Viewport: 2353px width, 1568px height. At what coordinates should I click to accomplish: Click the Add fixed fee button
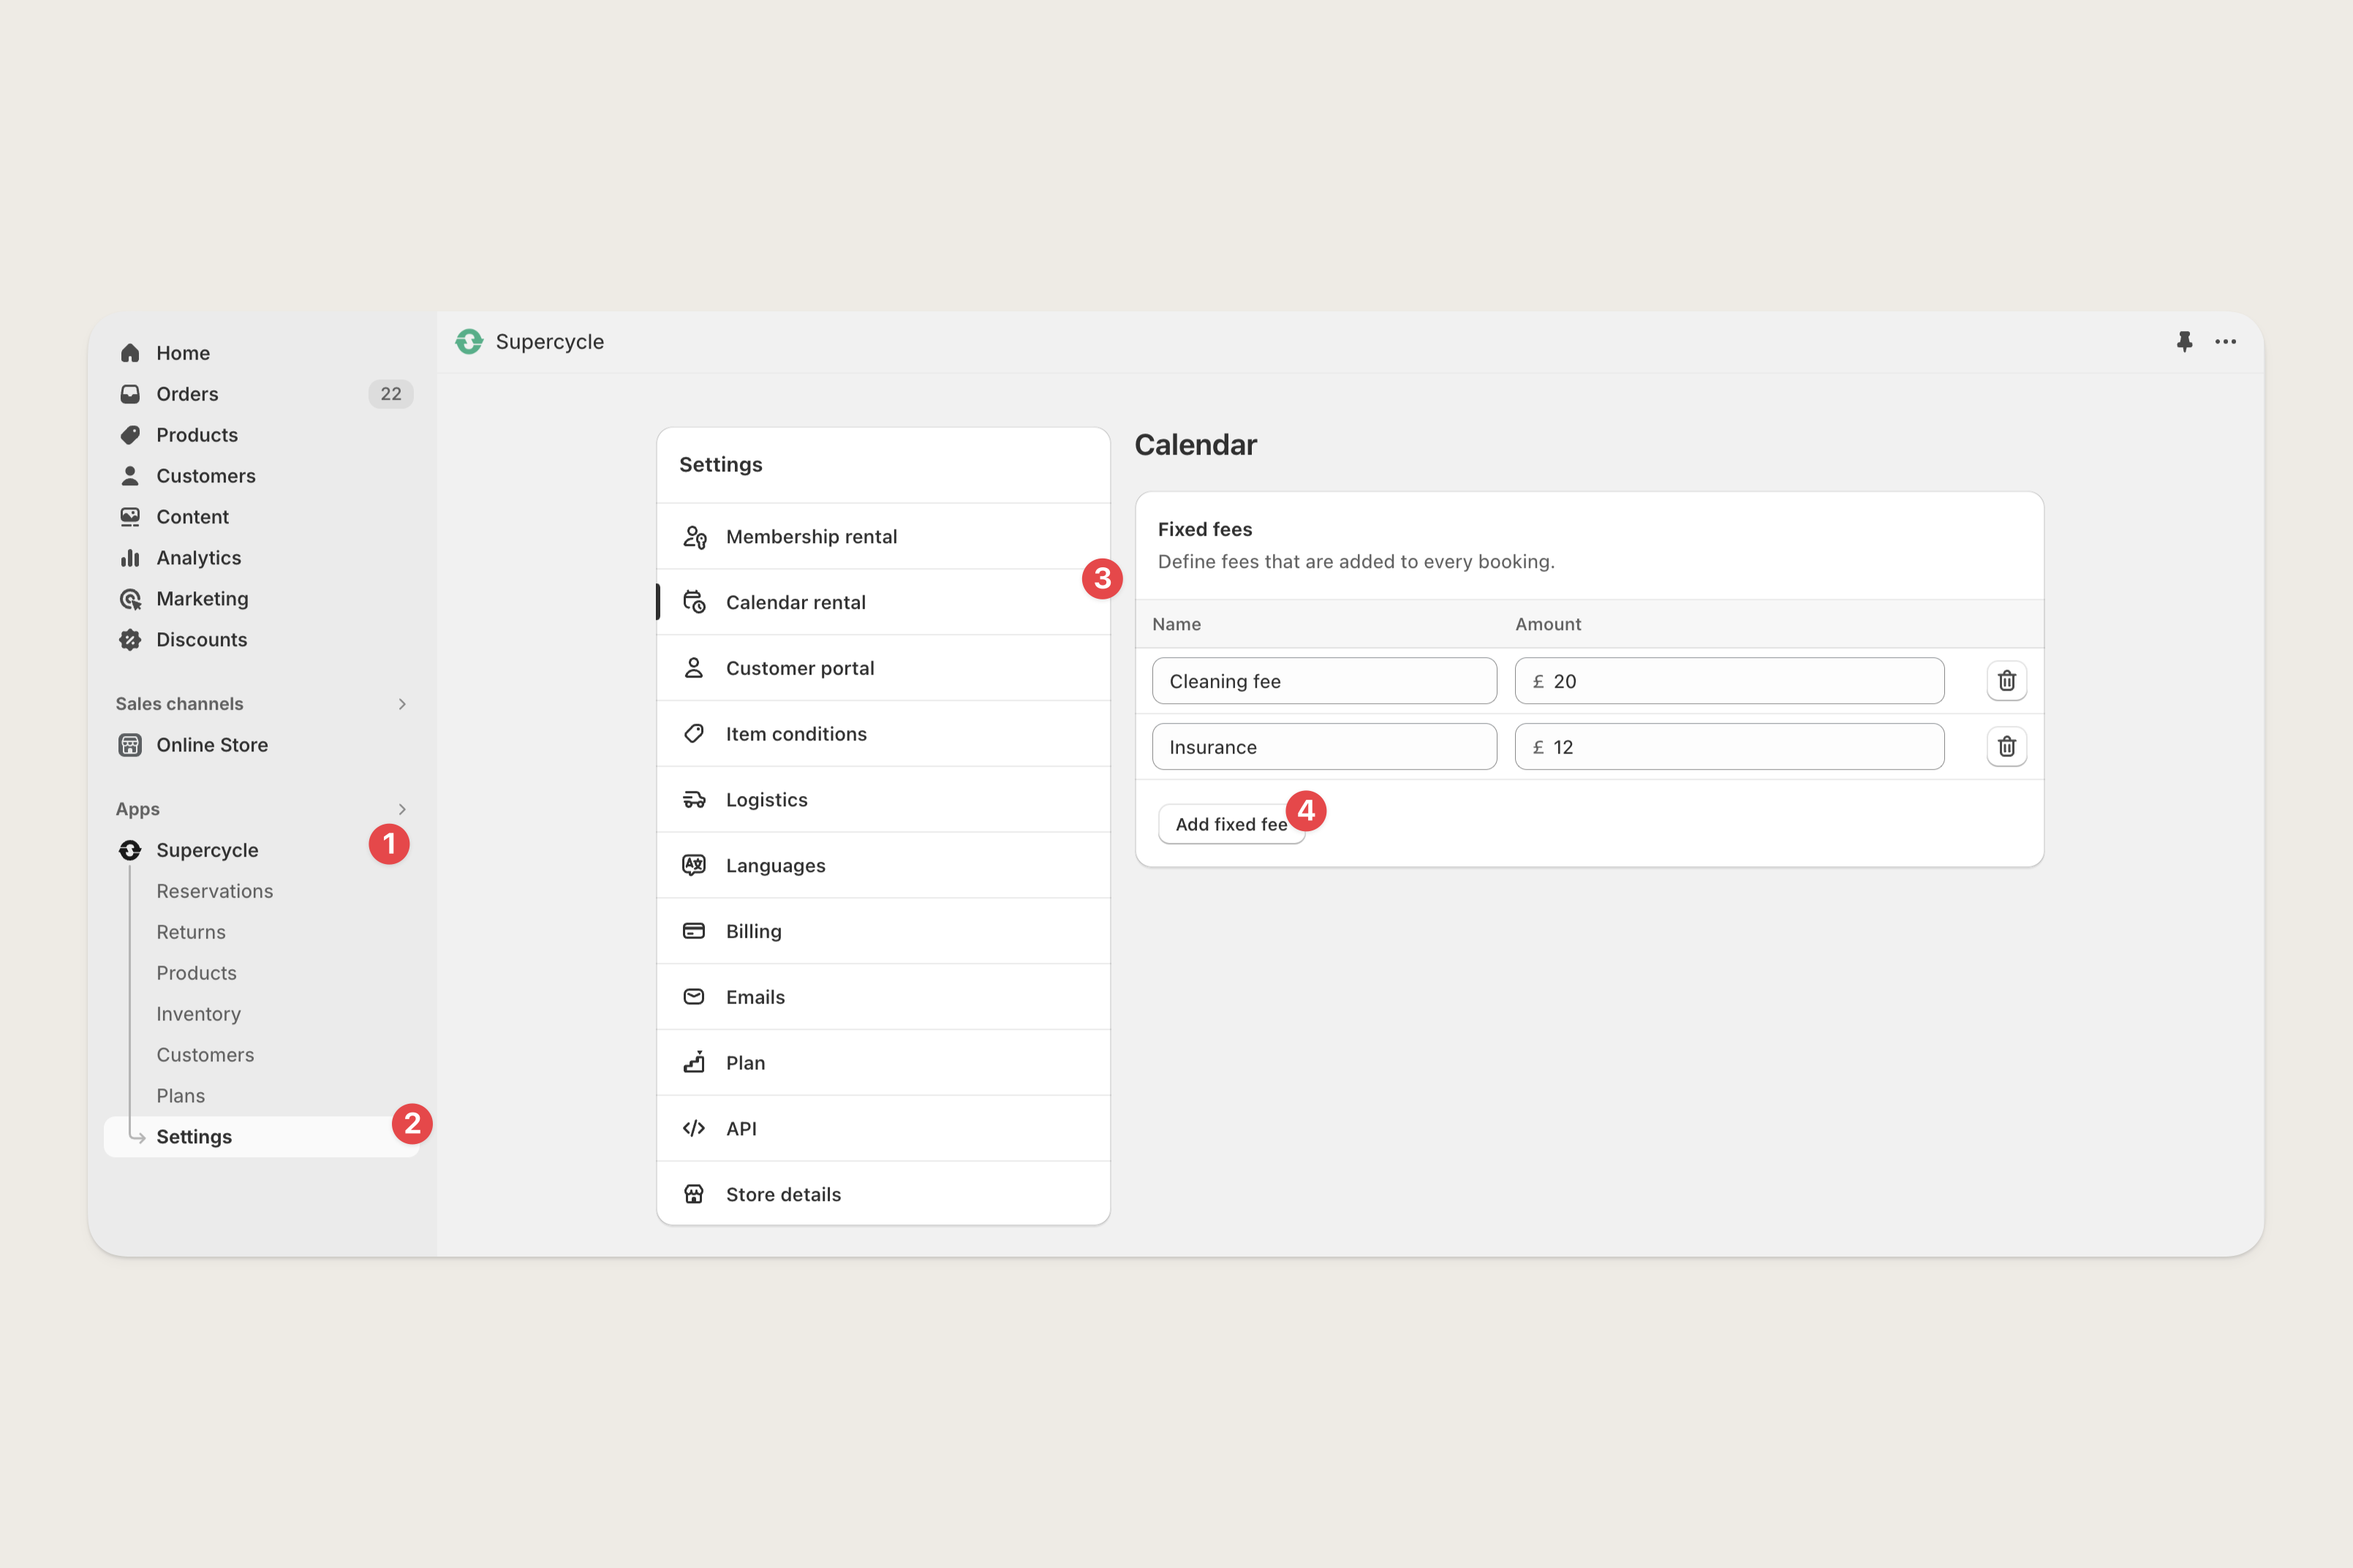coord(1231,824)
